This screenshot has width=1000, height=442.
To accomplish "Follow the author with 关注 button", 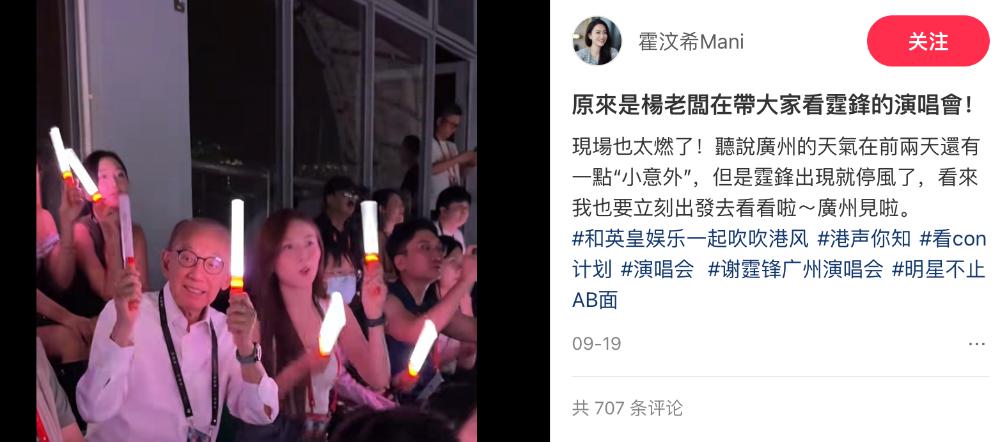I will click(x=928, y=41).
